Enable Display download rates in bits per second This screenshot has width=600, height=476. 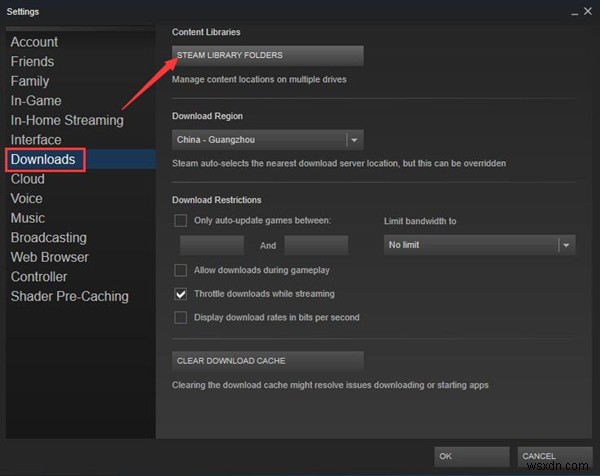(x=181, y=318)
